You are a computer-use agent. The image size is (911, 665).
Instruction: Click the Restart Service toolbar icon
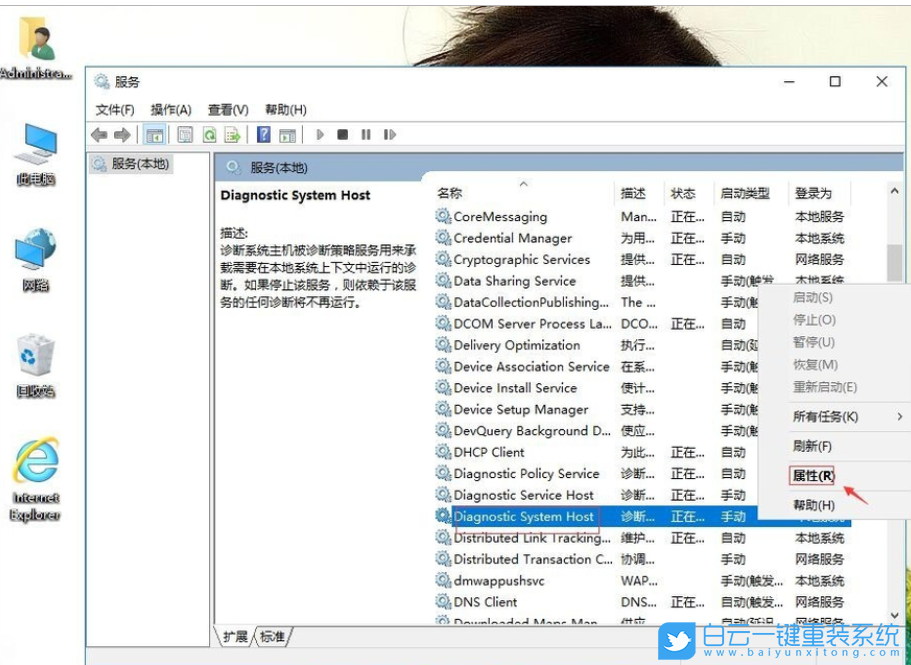[x=389, y=135]
